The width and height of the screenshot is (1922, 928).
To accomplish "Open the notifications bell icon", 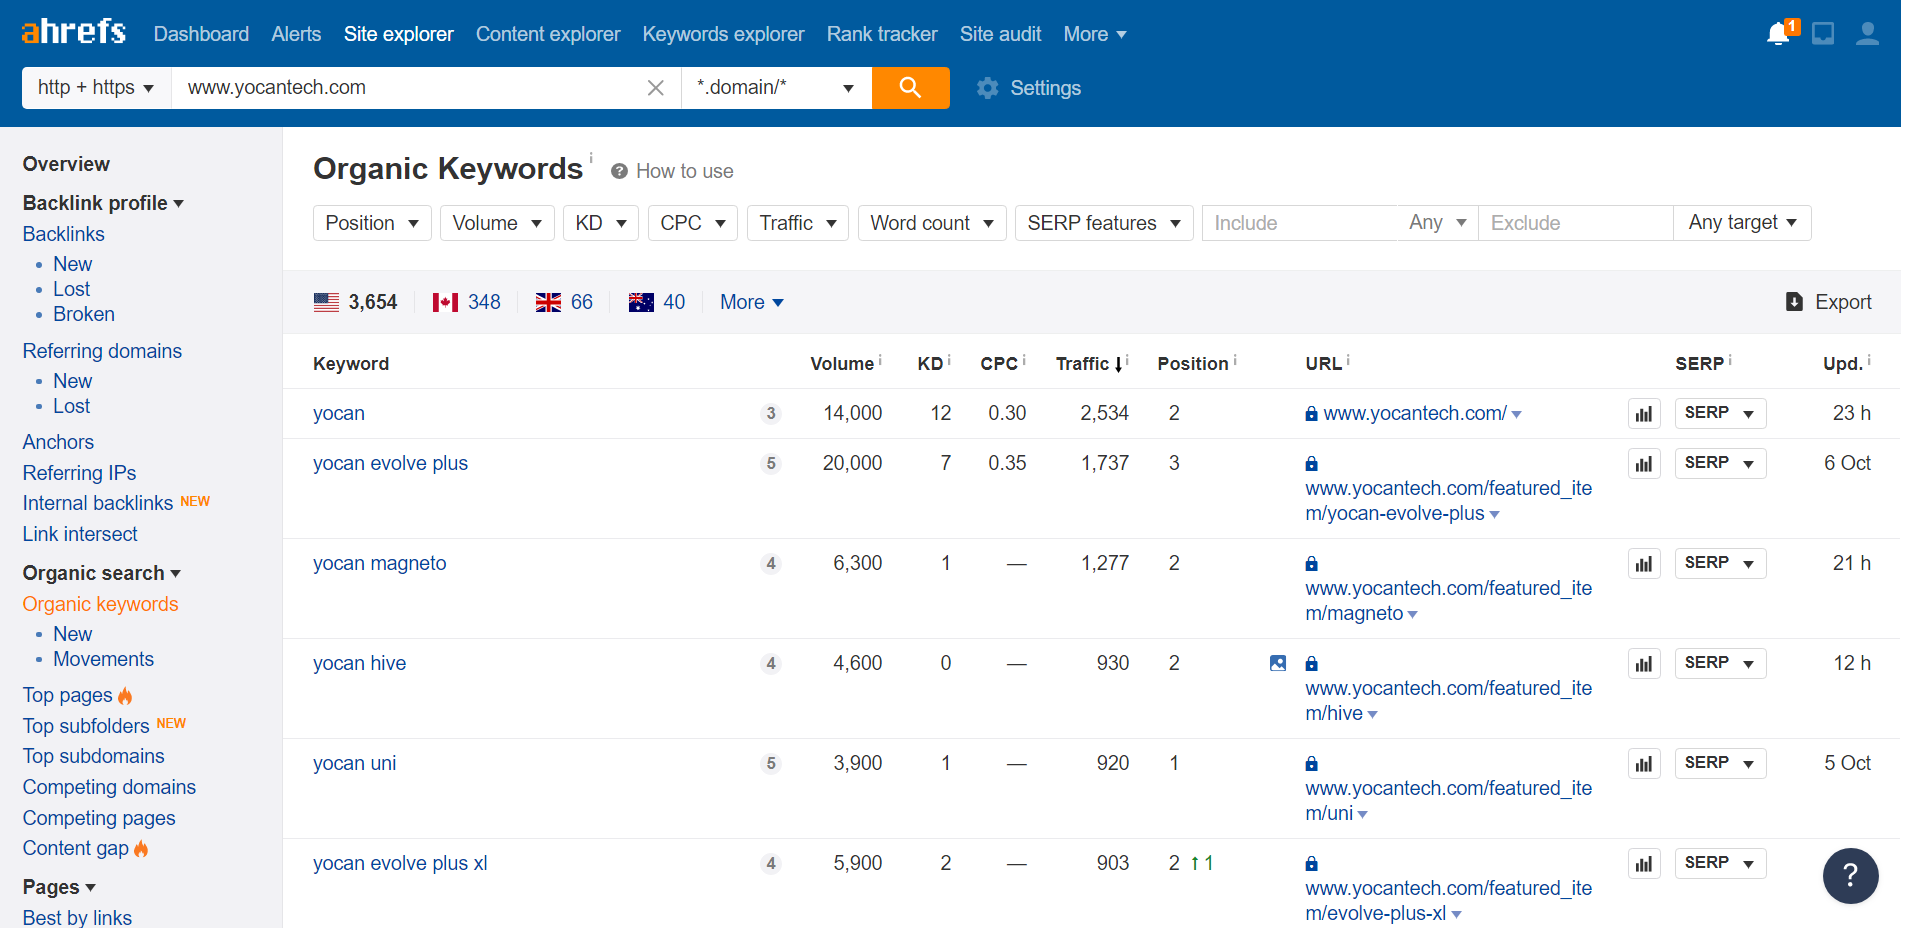I will pos(1780,33).
